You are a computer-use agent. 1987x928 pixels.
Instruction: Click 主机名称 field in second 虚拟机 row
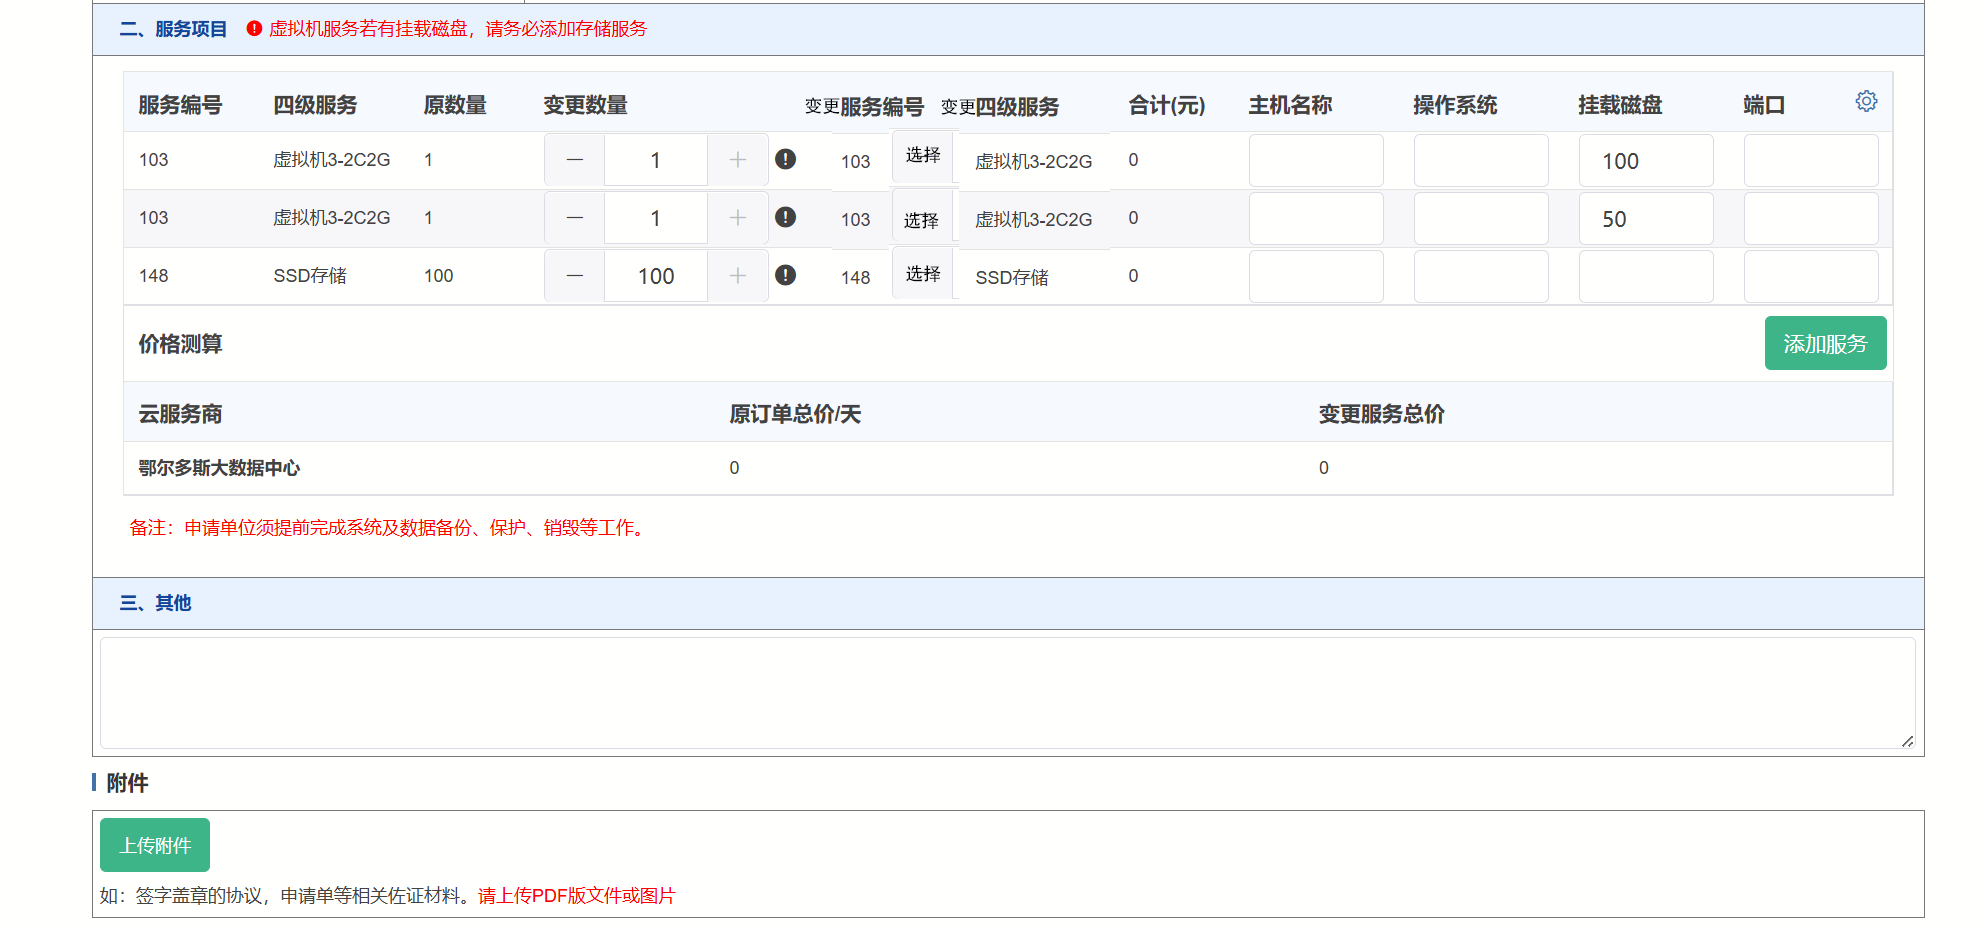coord(1316,218)
